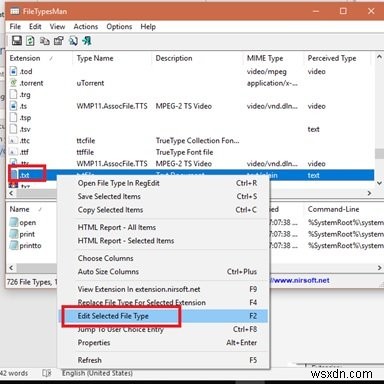This screenshot has width=384, height=384.
Task: Choose Save Selected Items
Action: pos(163,196)
